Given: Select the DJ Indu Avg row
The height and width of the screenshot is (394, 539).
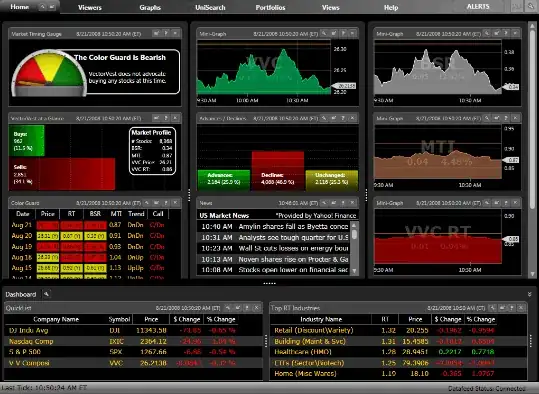Looking at the screenshot, I should click(133, 330).
